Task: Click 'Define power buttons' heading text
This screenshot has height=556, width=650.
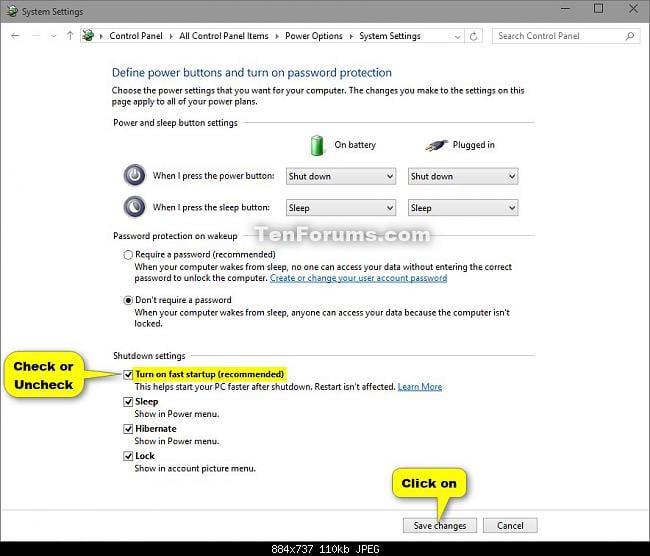Action: click(252, 73)
